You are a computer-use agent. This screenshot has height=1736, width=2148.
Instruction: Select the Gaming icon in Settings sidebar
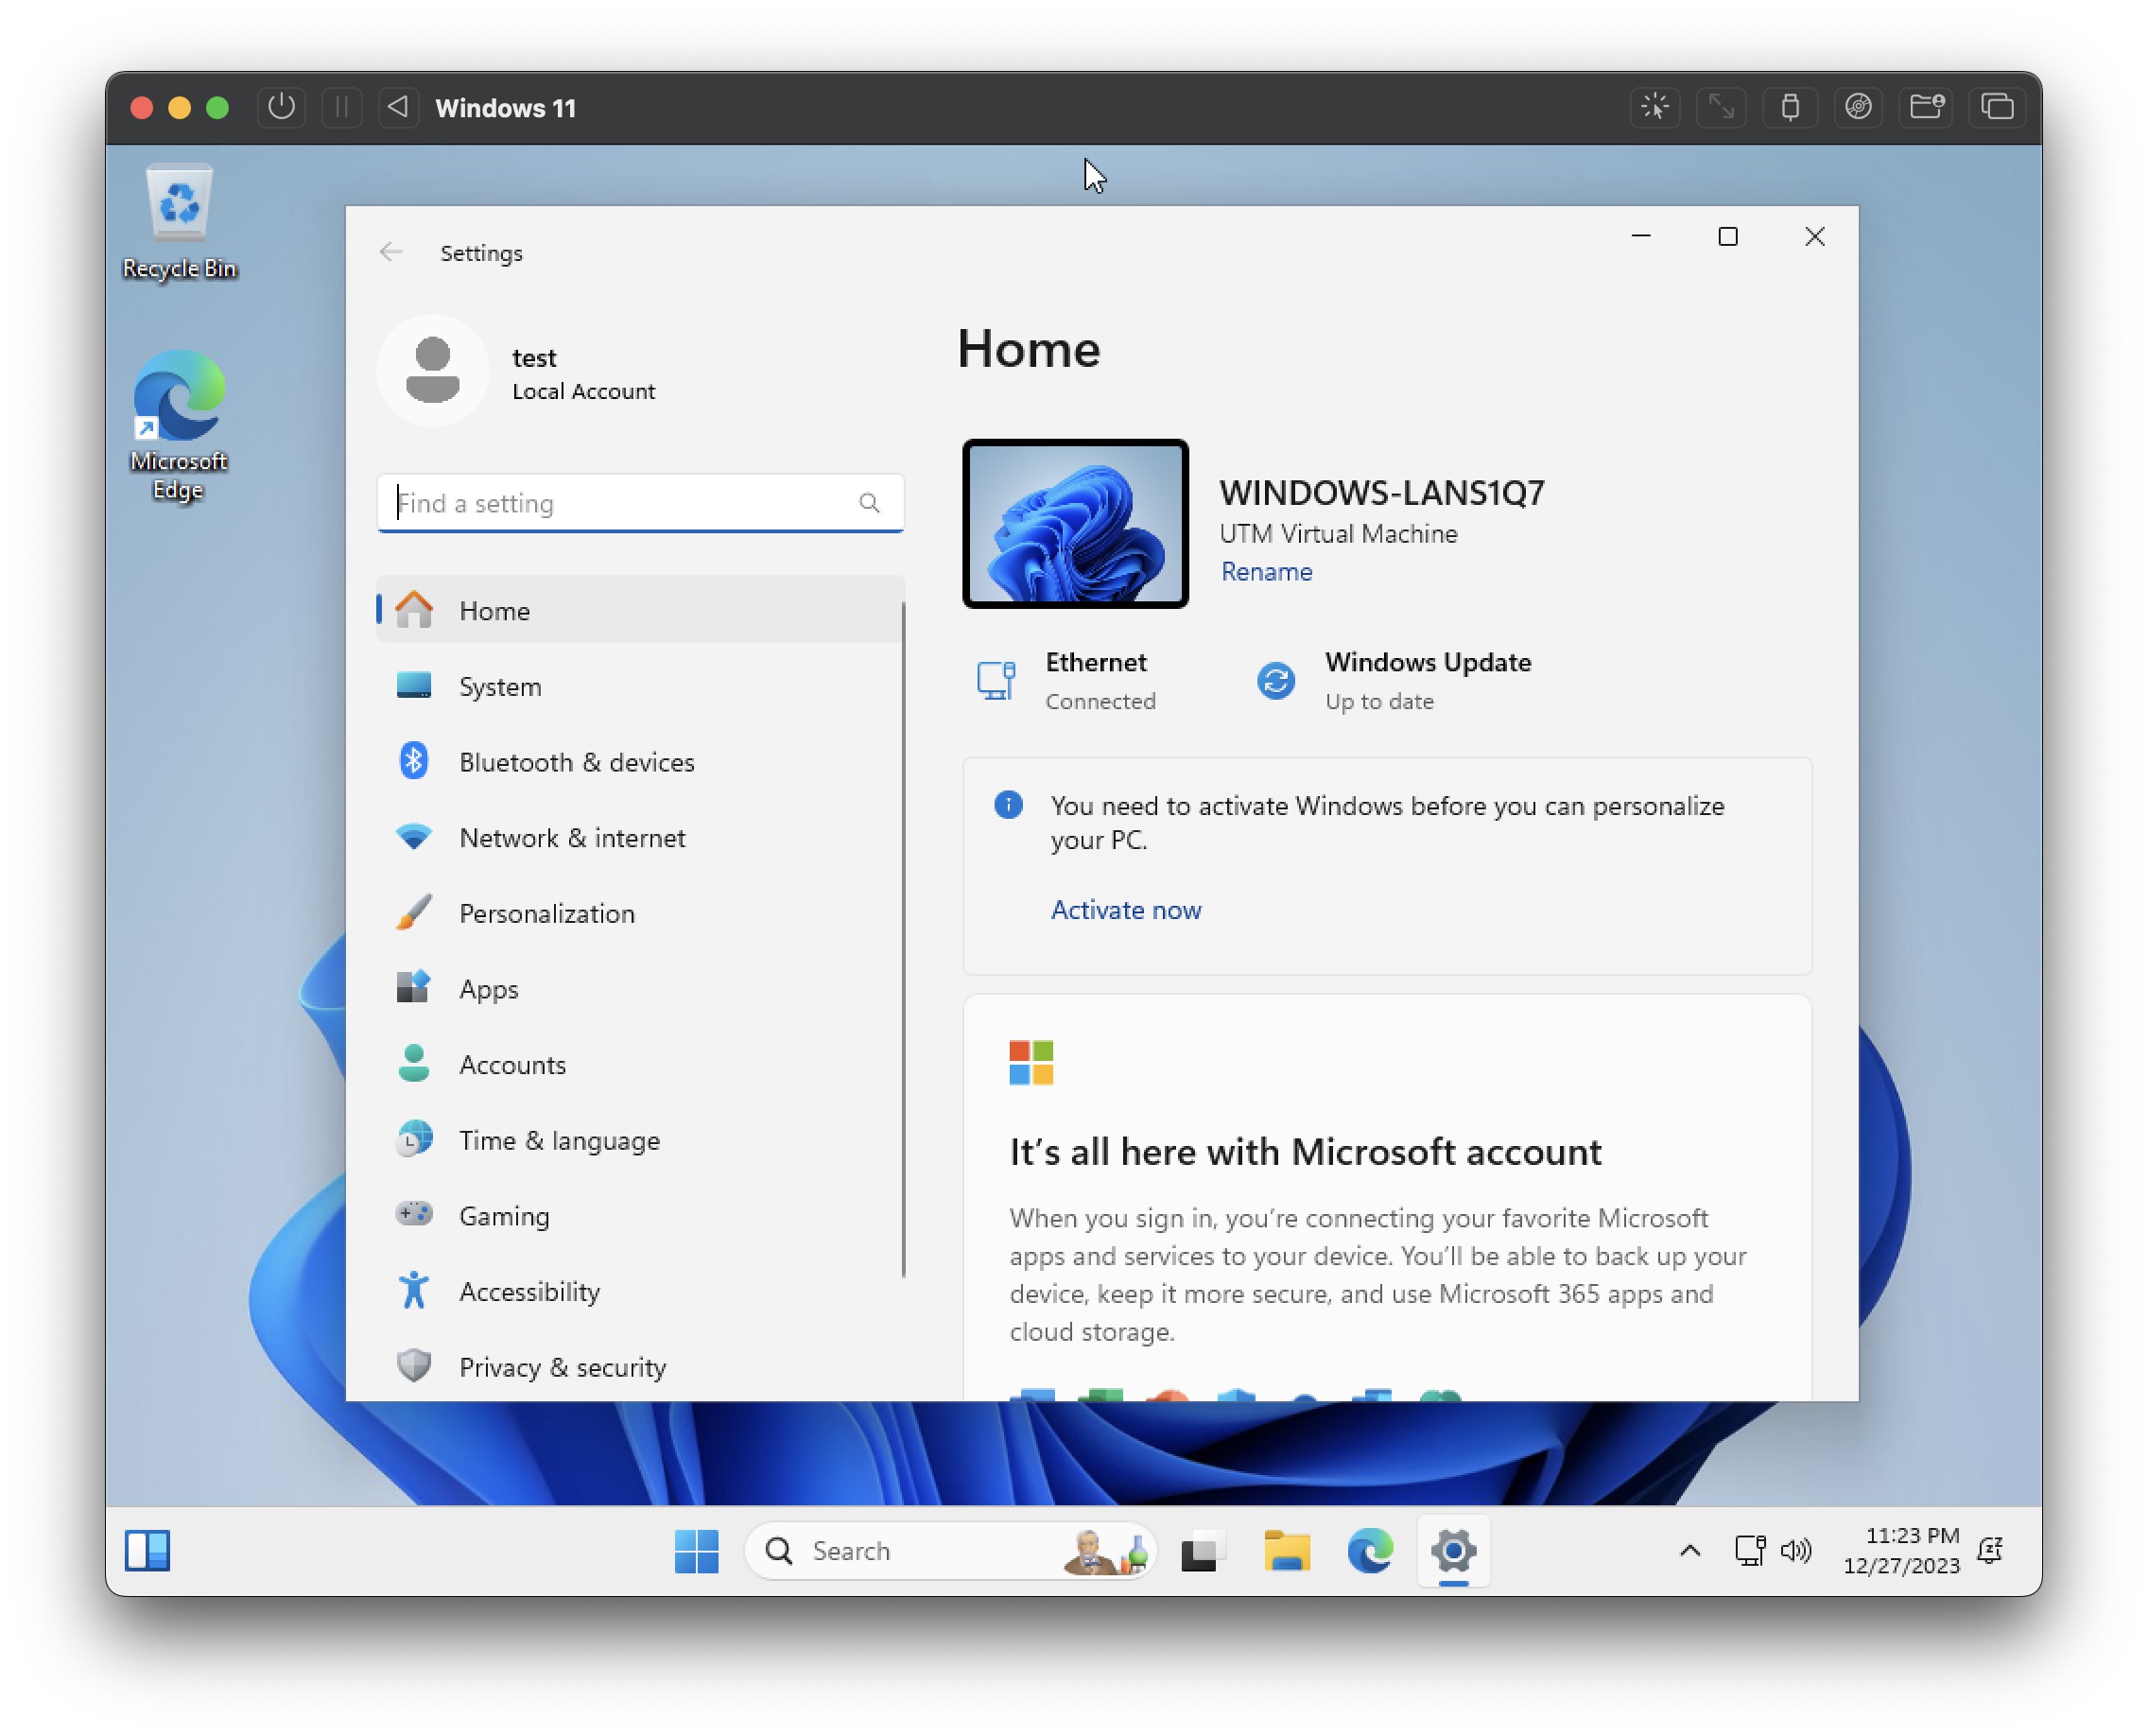(414, 1214)
